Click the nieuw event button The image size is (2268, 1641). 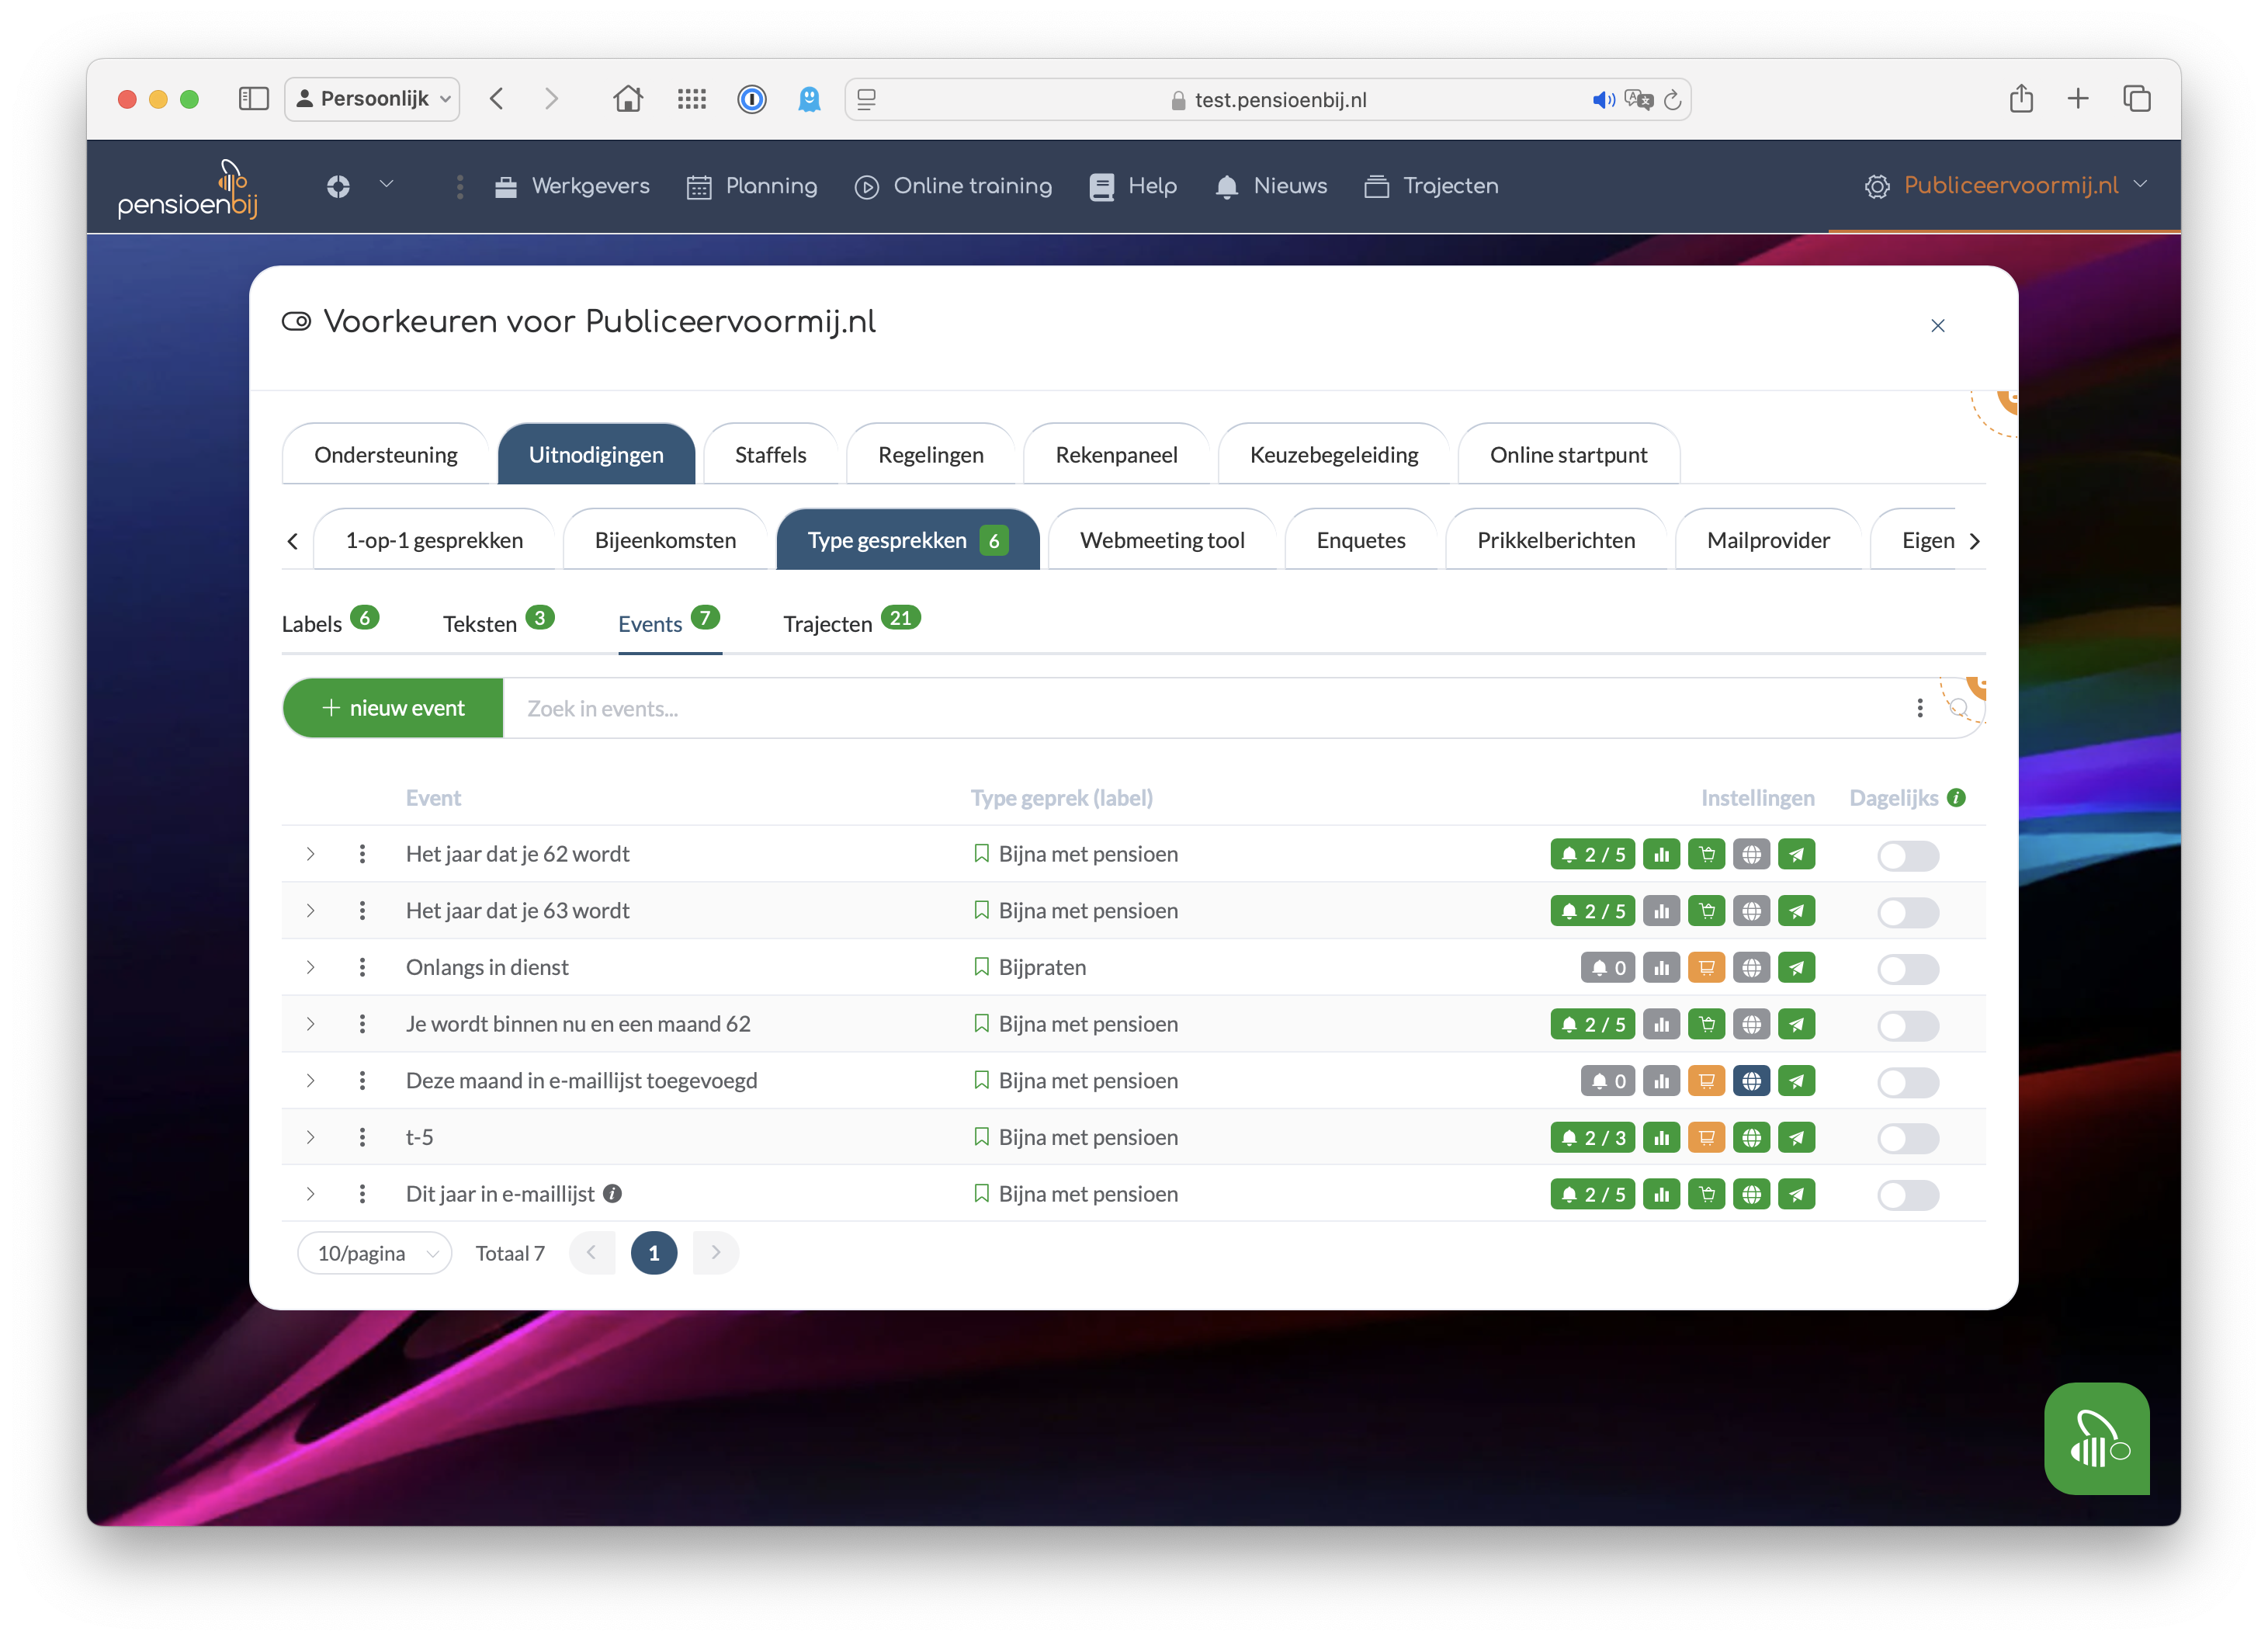click(393, 708)
